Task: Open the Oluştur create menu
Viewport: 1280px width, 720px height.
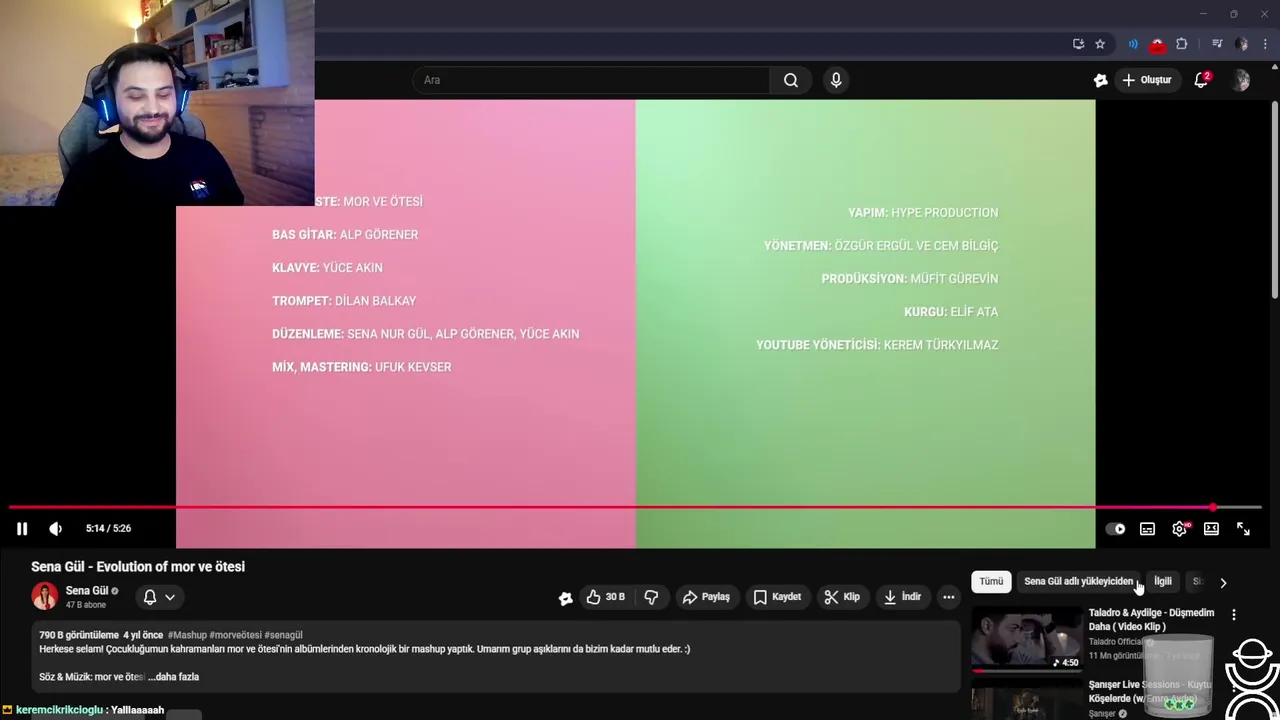Action: coord(1146,80)
